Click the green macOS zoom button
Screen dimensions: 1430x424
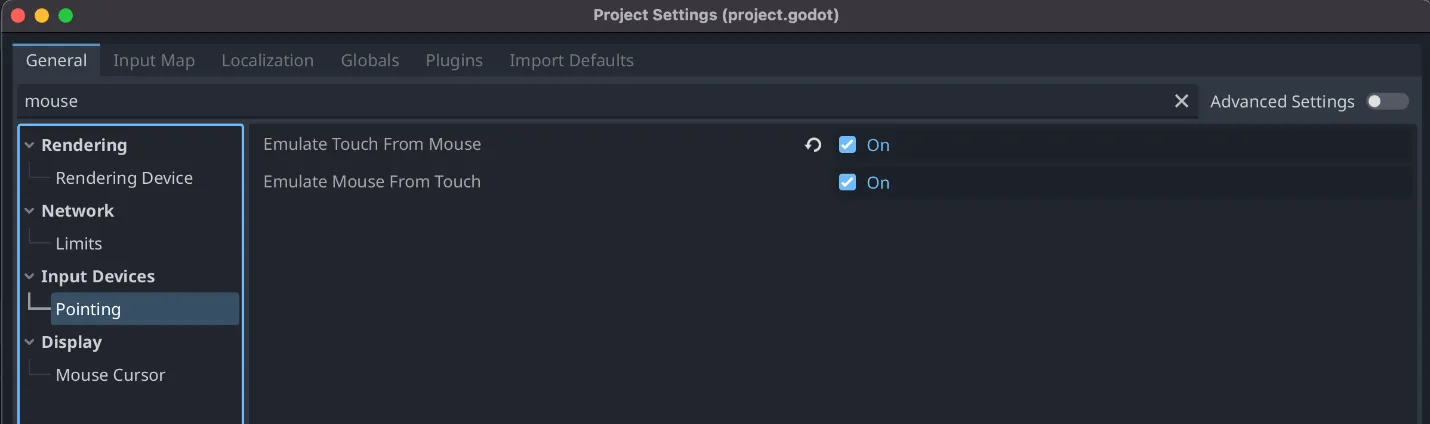coord(66,15)
